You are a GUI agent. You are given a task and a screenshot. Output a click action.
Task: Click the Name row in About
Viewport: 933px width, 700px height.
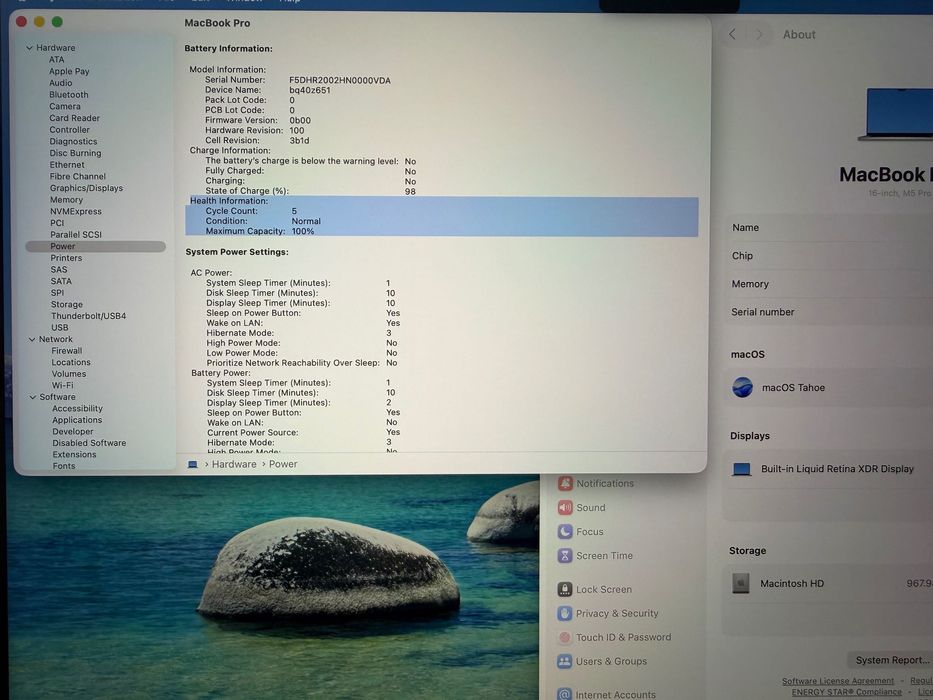tap(828, 228)
